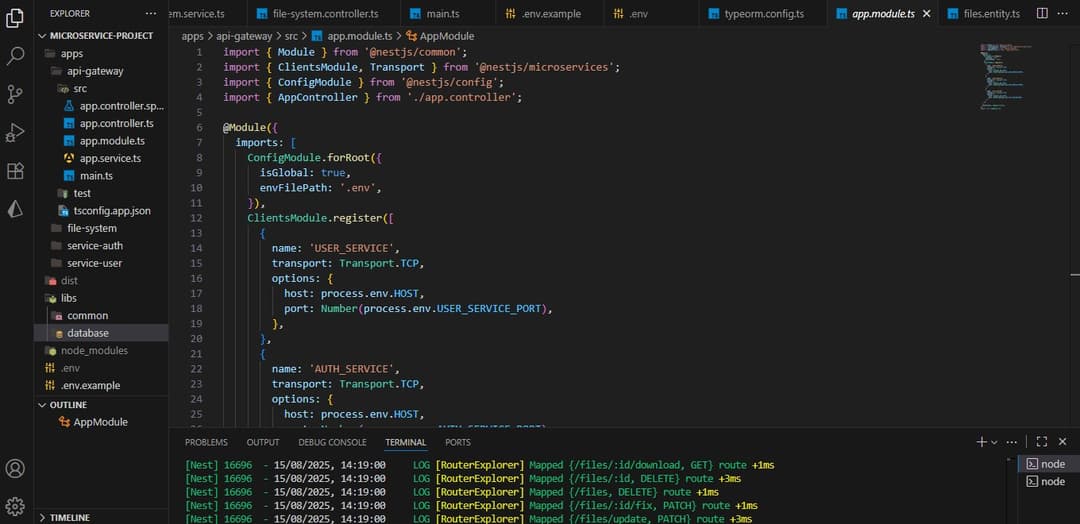Click the src breadcrumb segment

[291, 36]
